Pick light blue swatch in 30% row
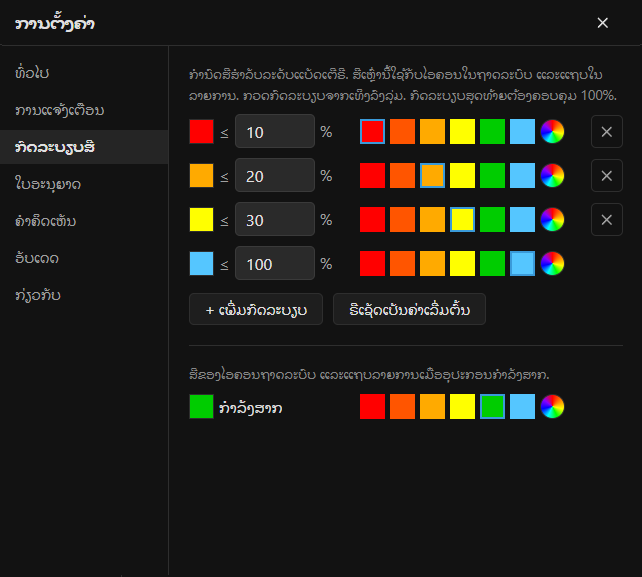Screen dimensions: 642x577 522,219
